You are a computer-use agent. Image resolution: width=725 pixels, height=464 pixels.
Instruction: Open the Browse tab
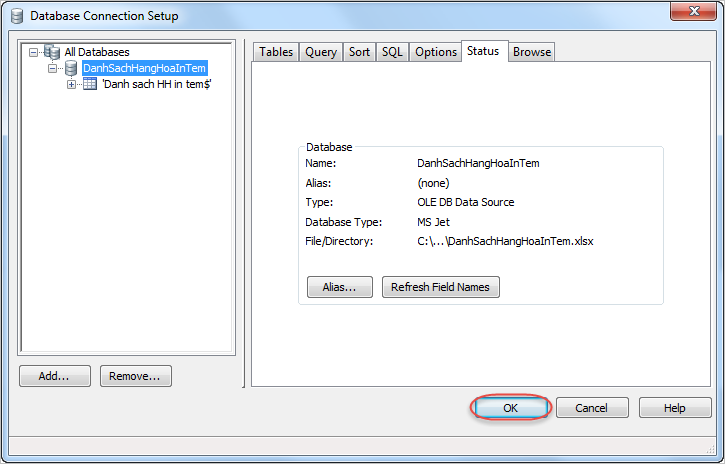tap(532, 52)
